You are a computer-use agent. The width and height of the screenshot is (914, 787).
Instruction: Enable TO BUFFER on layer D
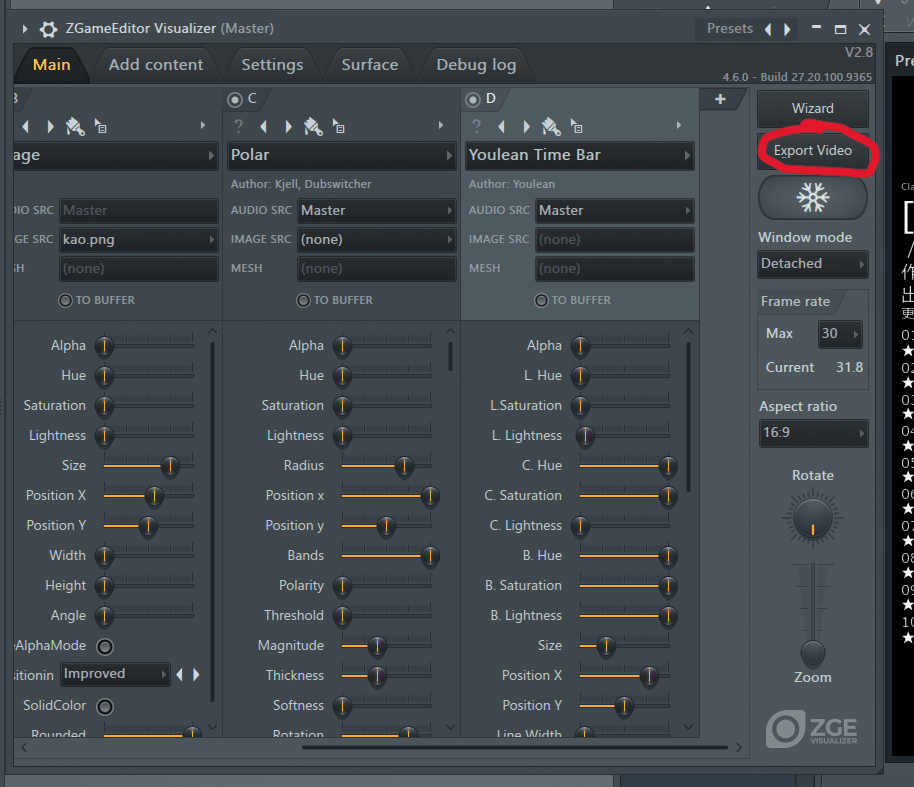pyautogui.click(x=541, y=301)
